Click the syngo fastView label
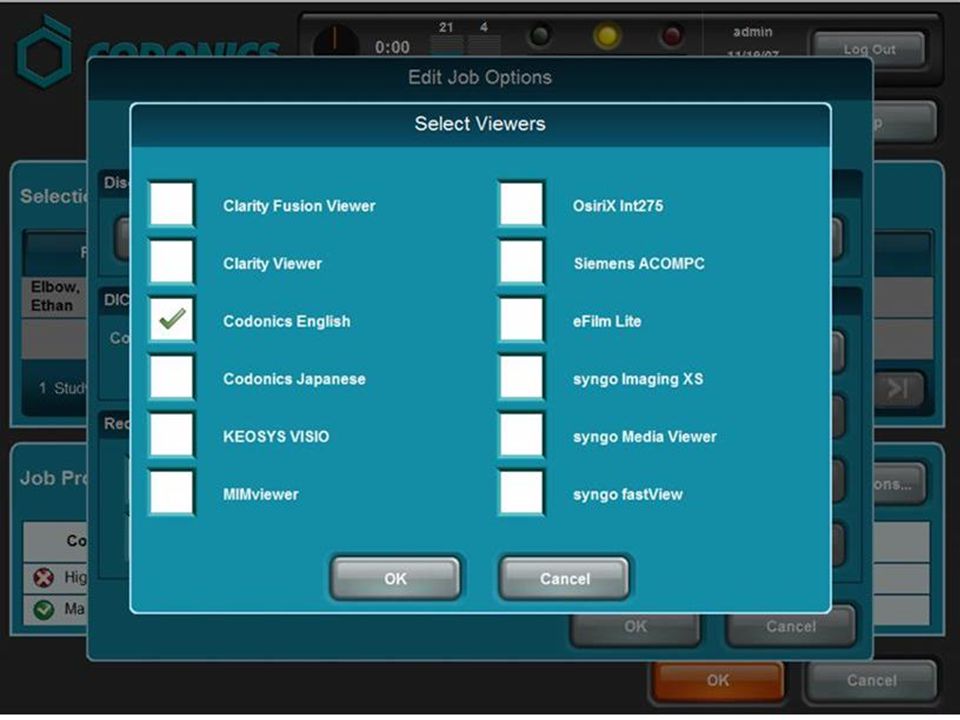This screenshot has width=960, height=720. point(628,494)
